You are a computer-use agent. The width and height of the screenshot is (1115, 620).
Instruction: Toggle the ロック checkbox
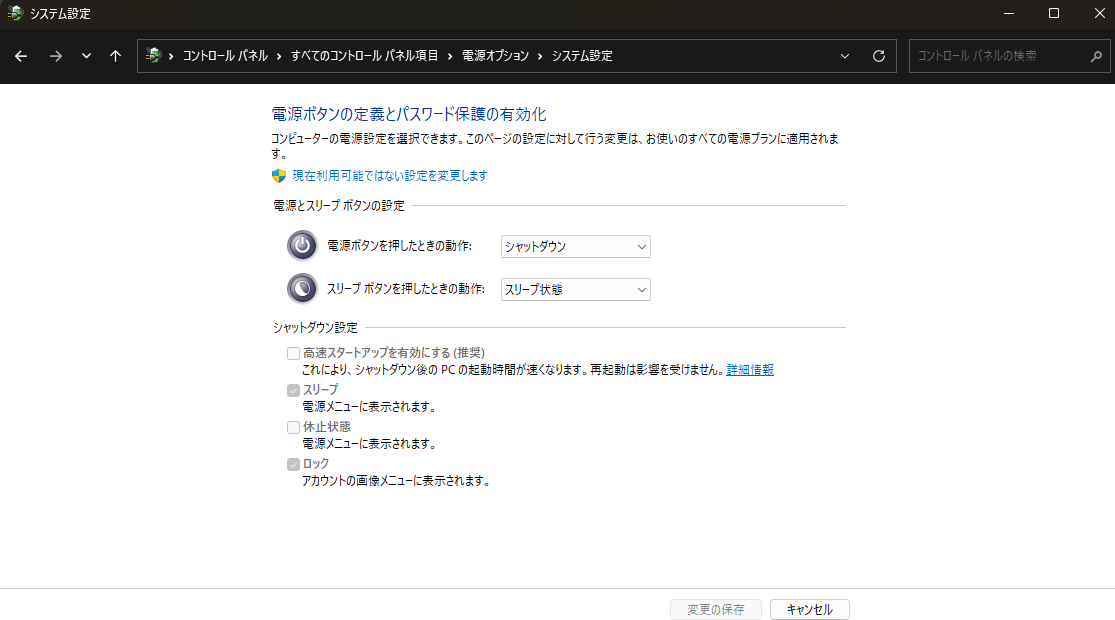coord(293,464)
